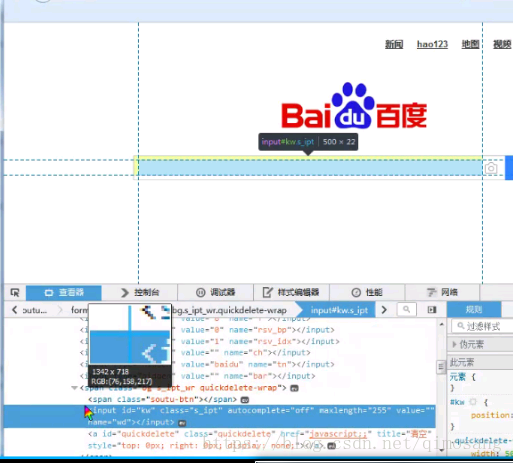Open the 视频 video link
The height and width of the screenshot is (463, 513).
(502, 44)
